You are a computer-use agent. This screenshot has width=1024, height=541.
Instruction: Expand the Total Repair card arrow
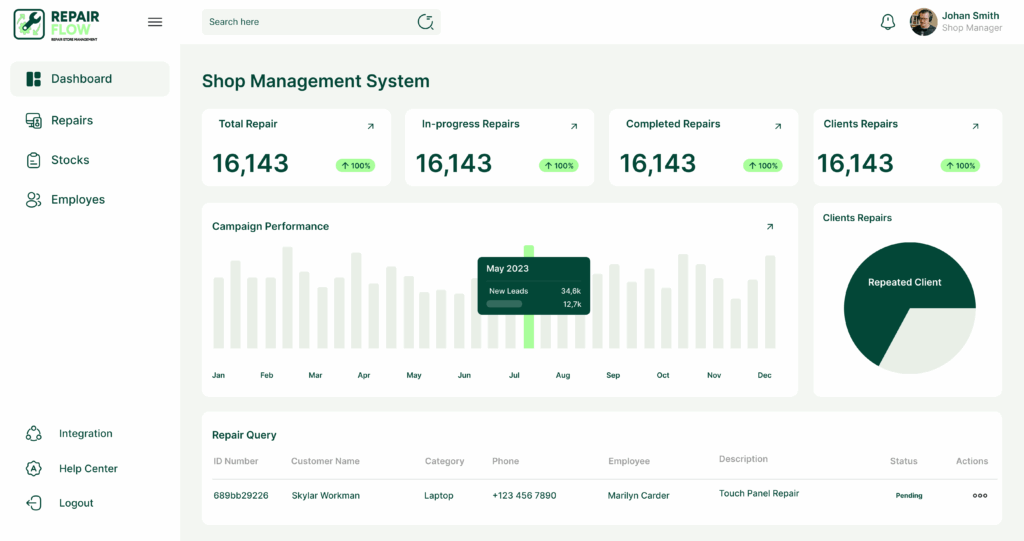coord(371,126)
